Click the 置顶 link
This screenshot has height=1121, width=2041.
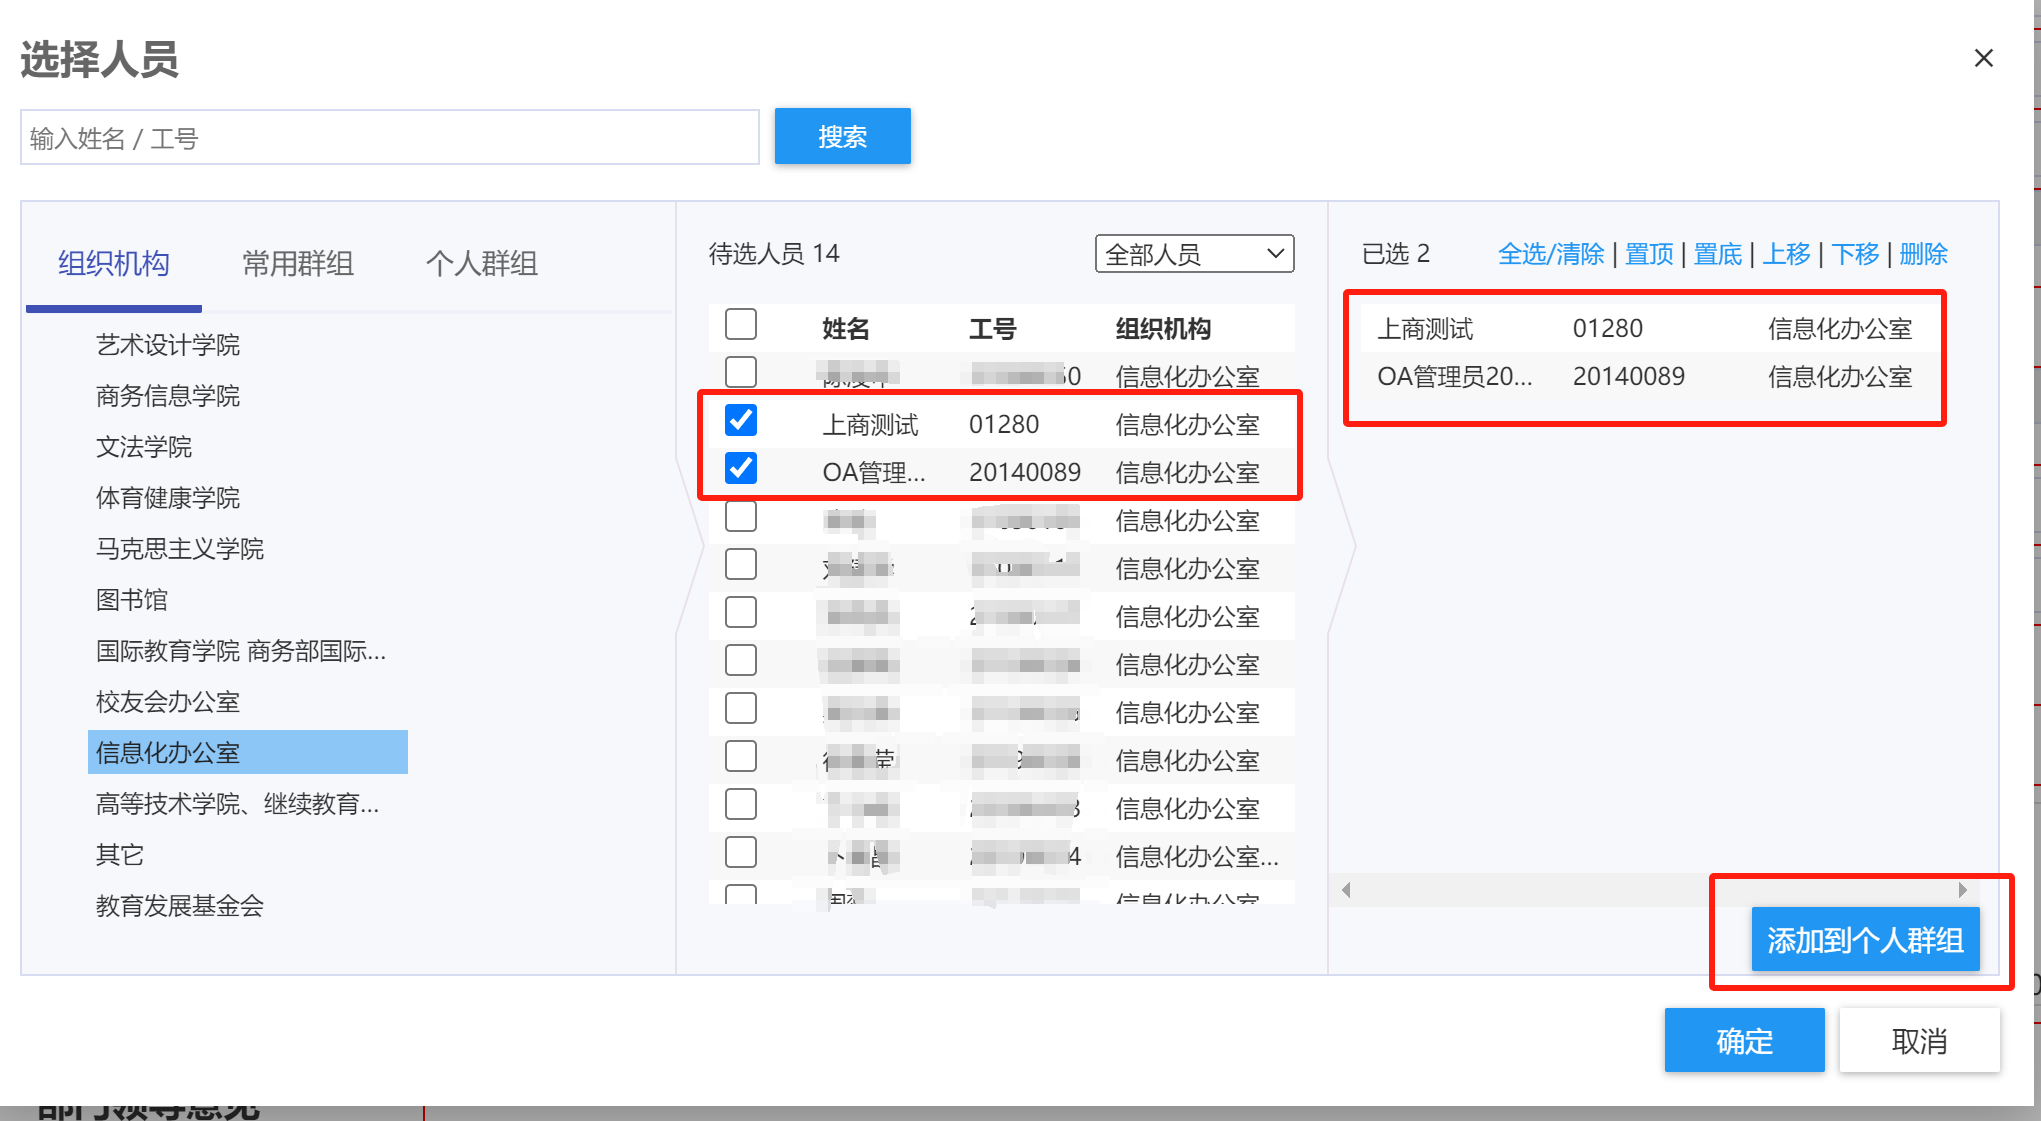click(x=1649, y=254)
